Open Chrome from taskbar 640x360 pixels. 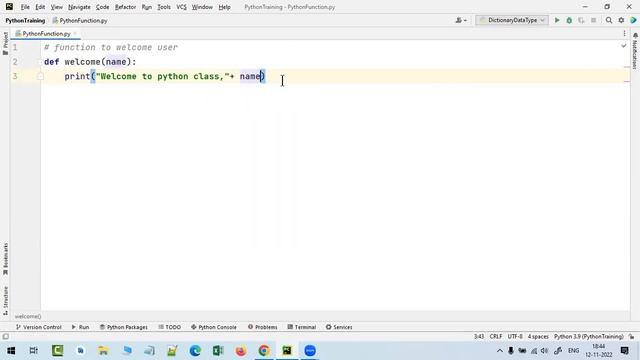point(264,351)
